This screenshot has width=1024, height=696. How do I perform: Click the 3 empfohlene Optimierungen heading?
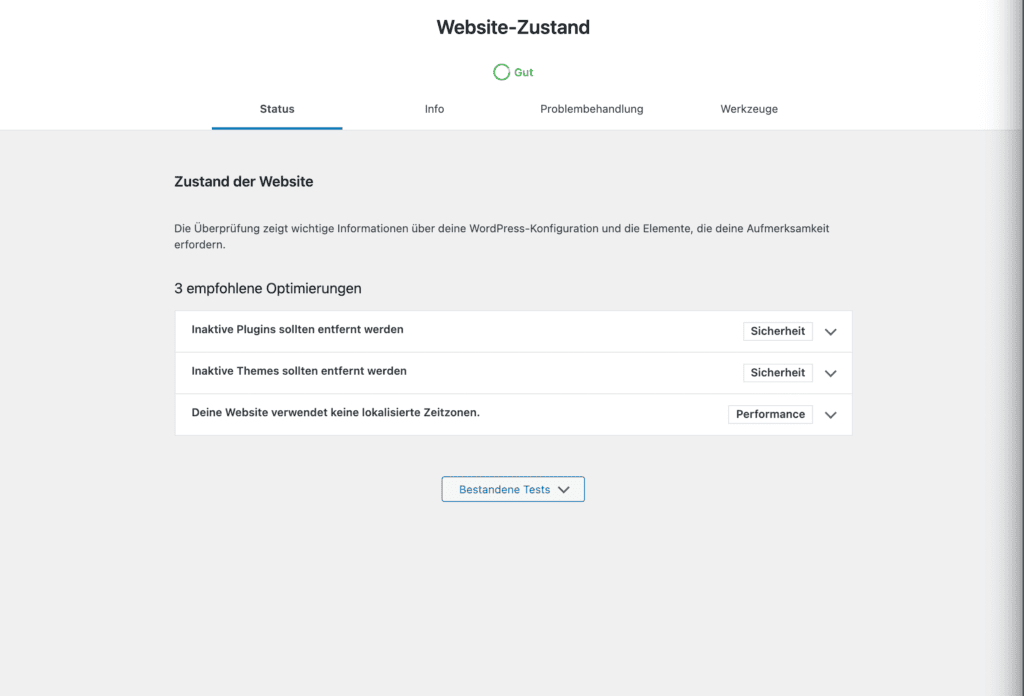(267, 288)
